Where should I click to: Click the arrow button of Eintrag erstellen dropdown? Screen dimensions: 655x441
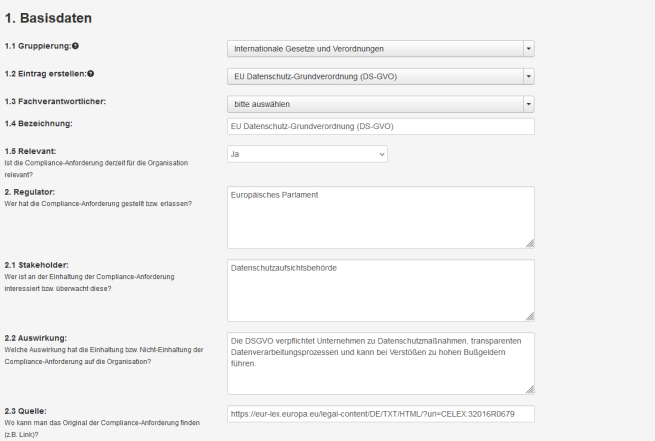pos(529,75)
